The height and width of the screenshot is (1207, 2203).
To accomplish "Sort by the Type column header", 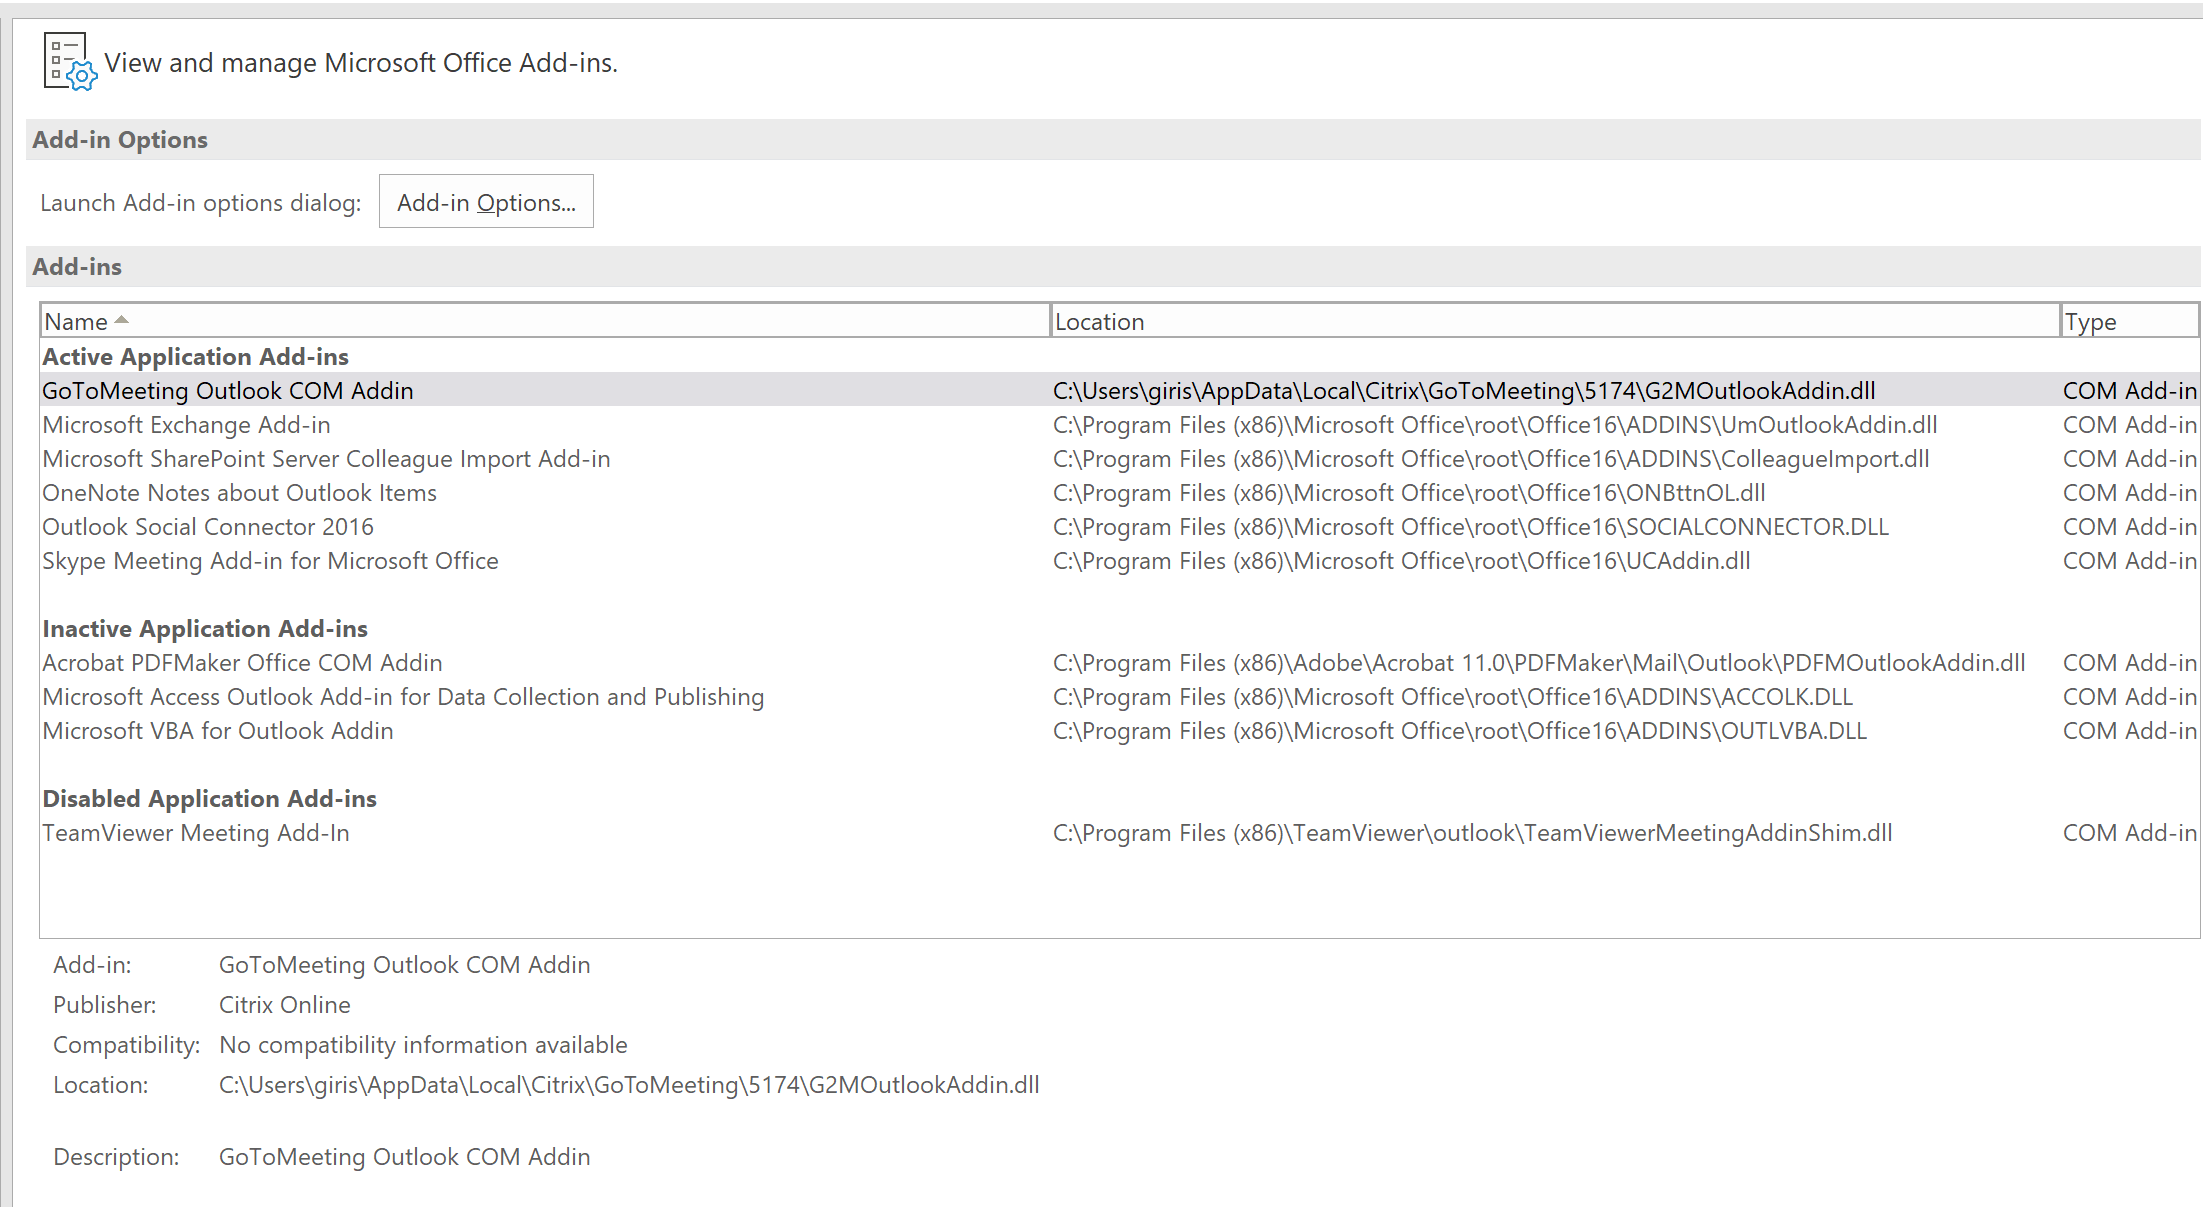I will [x=2130, y=321].
